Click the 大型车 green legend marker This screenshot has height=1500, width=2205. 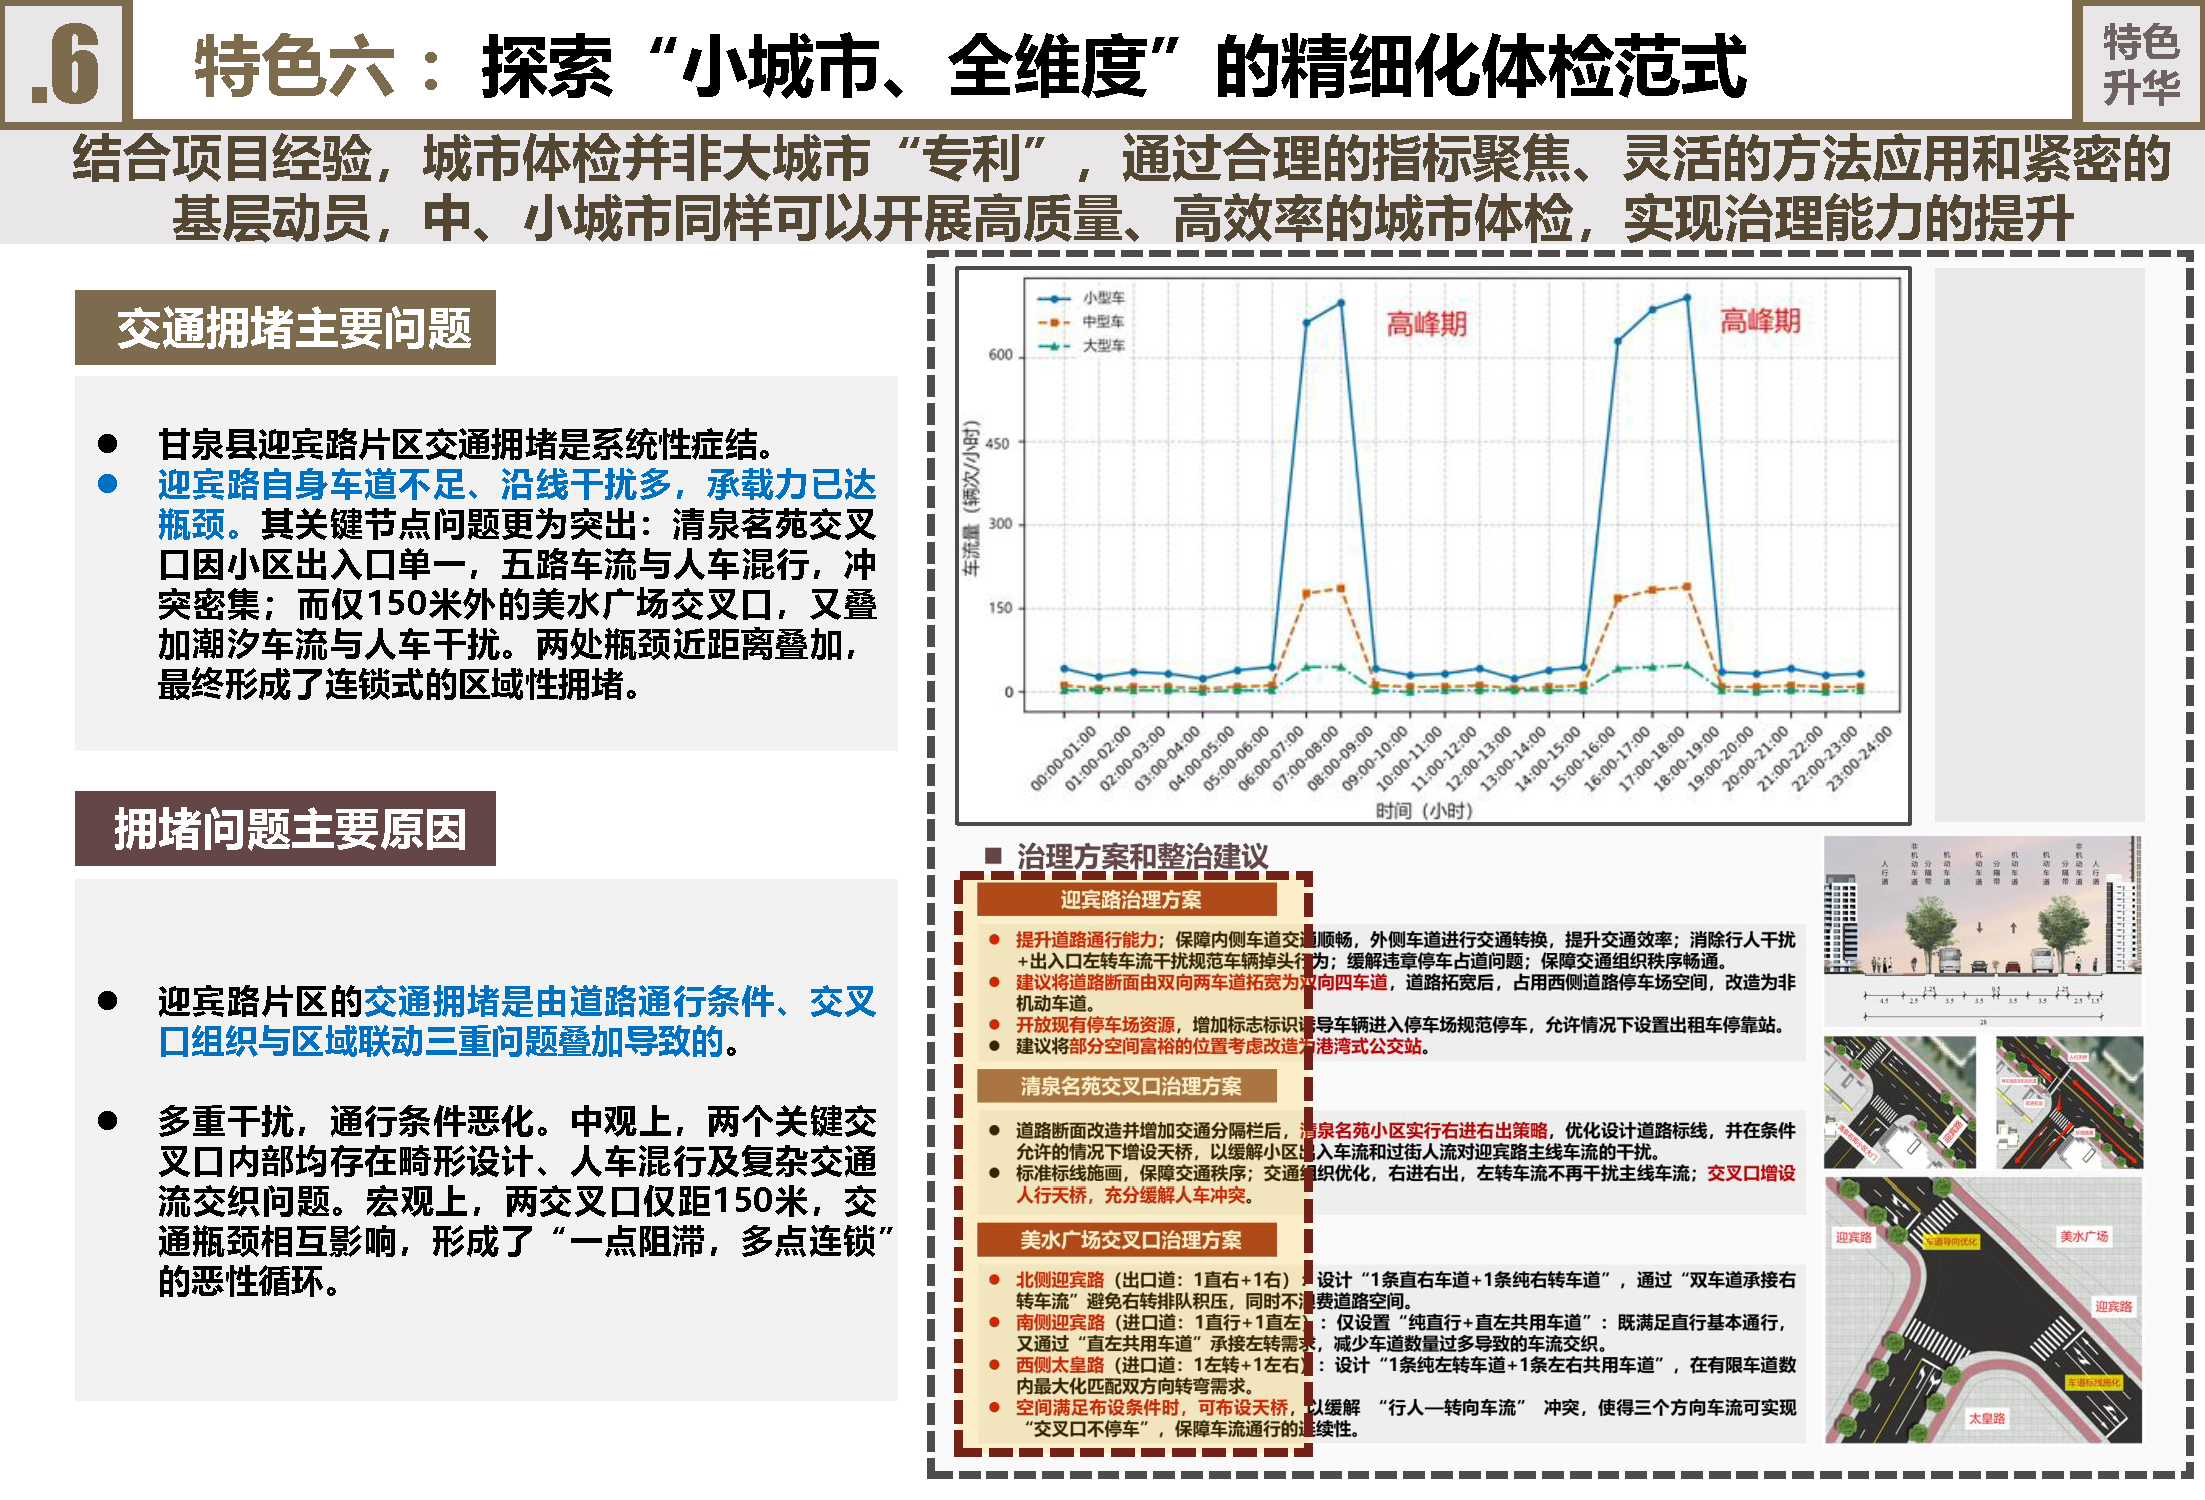(1054, 346)
